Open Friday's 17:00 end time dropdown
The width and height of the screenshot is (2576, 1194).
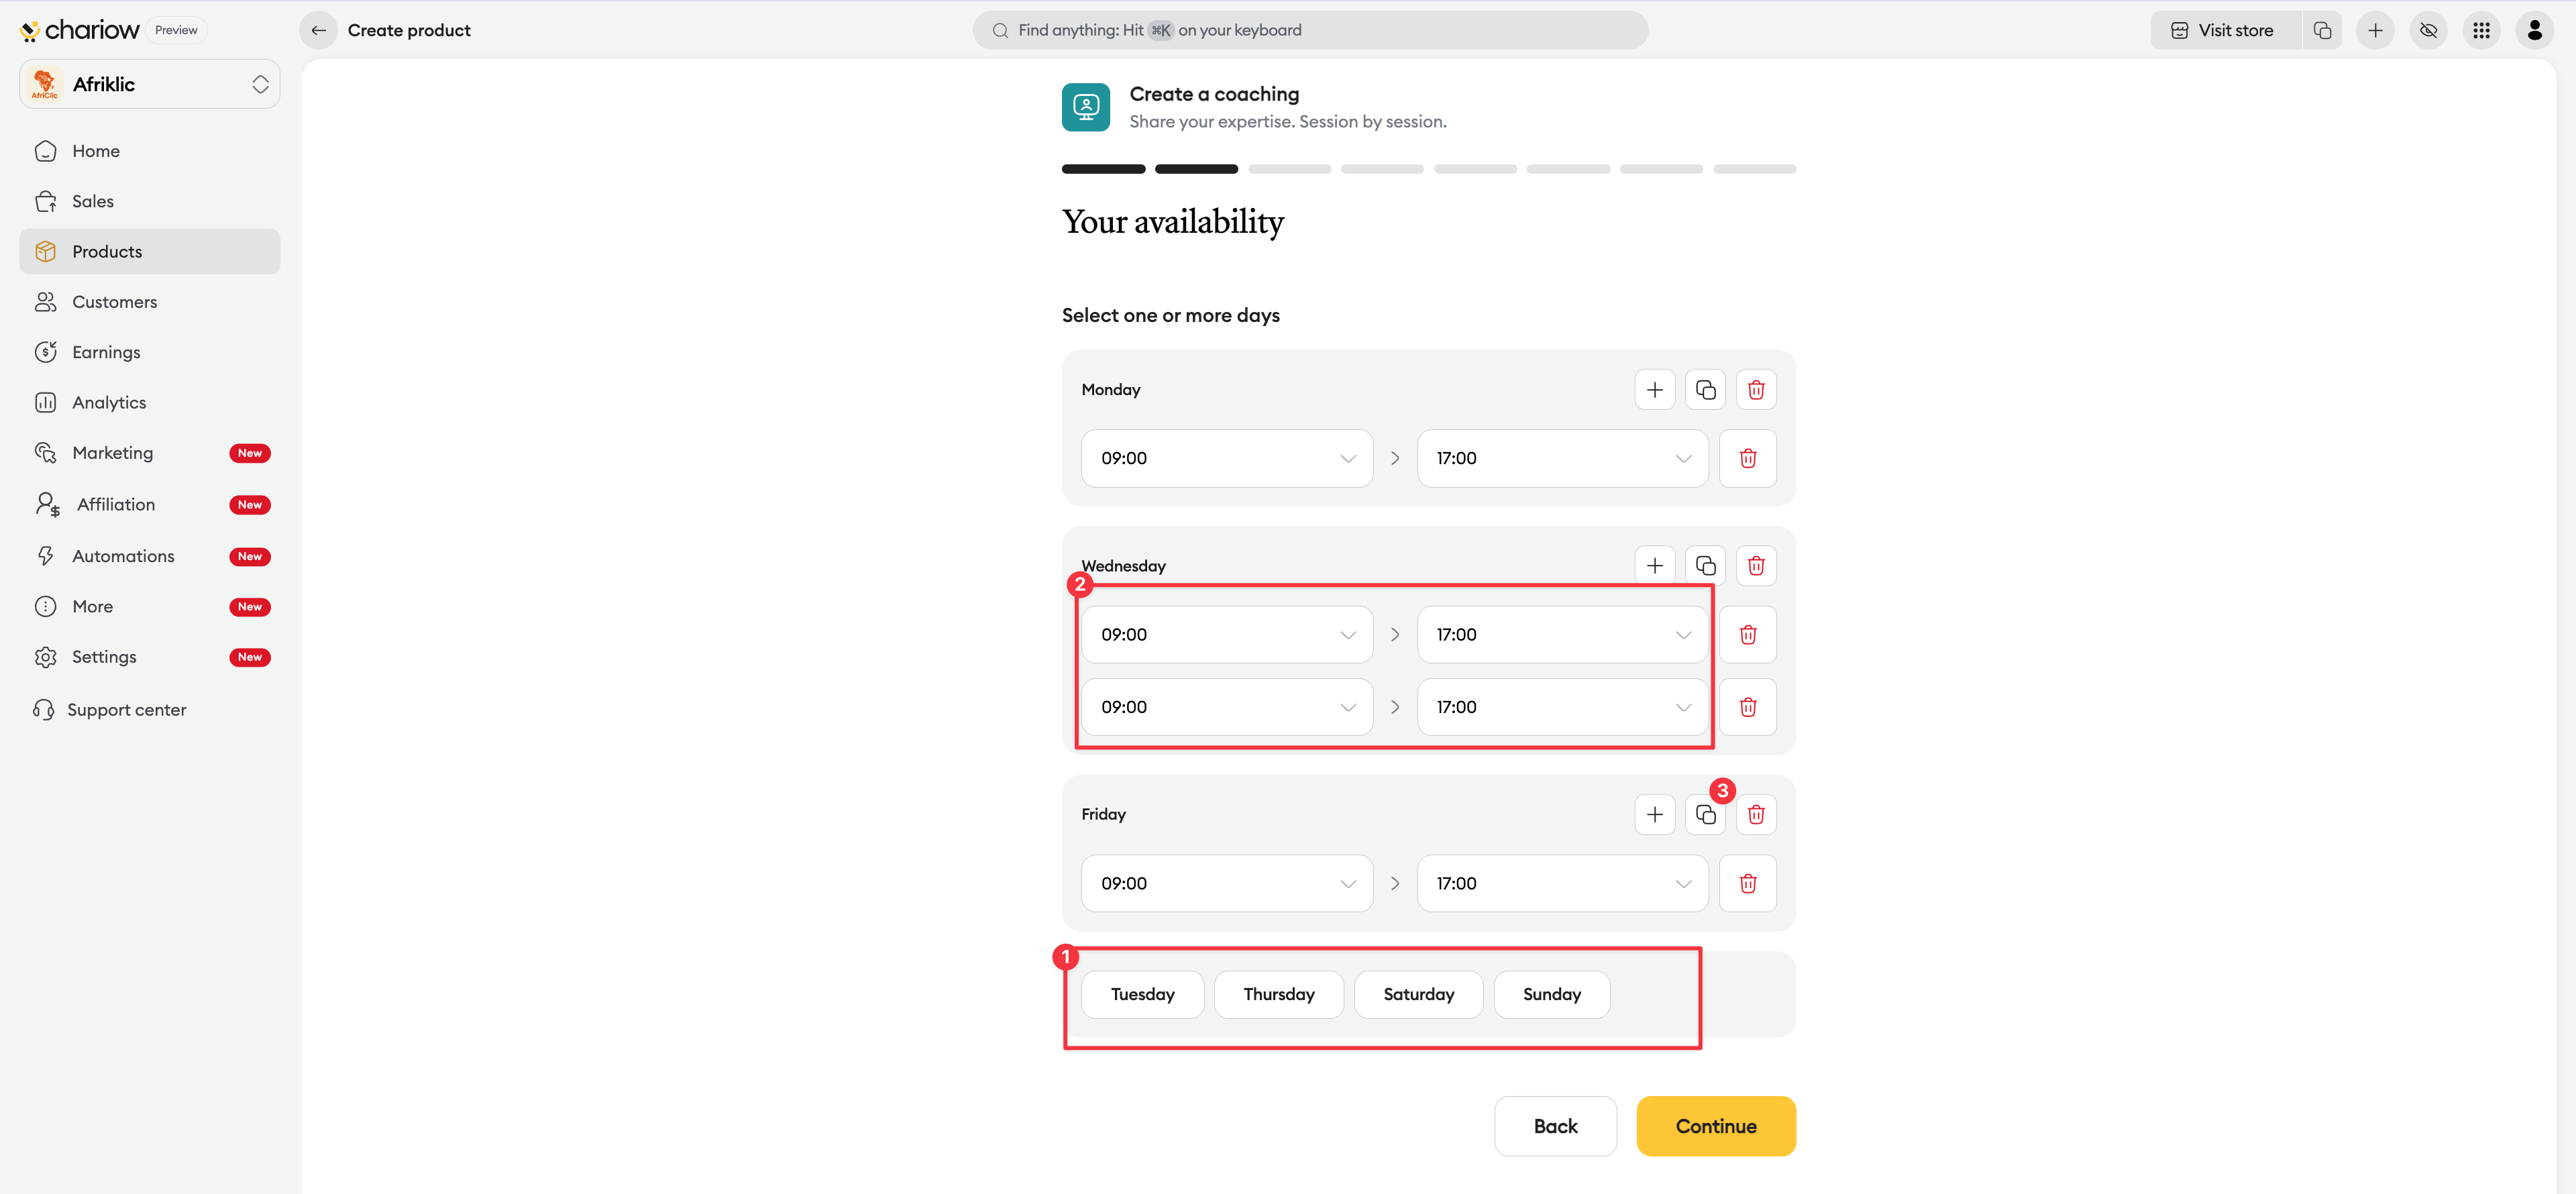coord(1562,883)
